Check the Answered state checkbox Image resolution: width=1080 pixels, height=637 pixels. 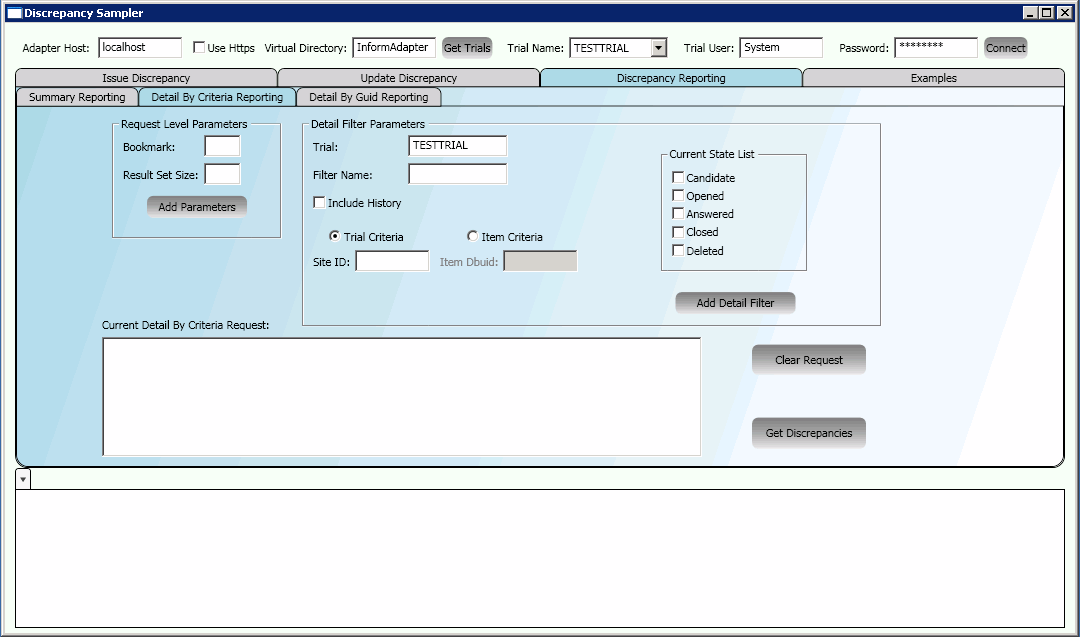click(678, 213)
